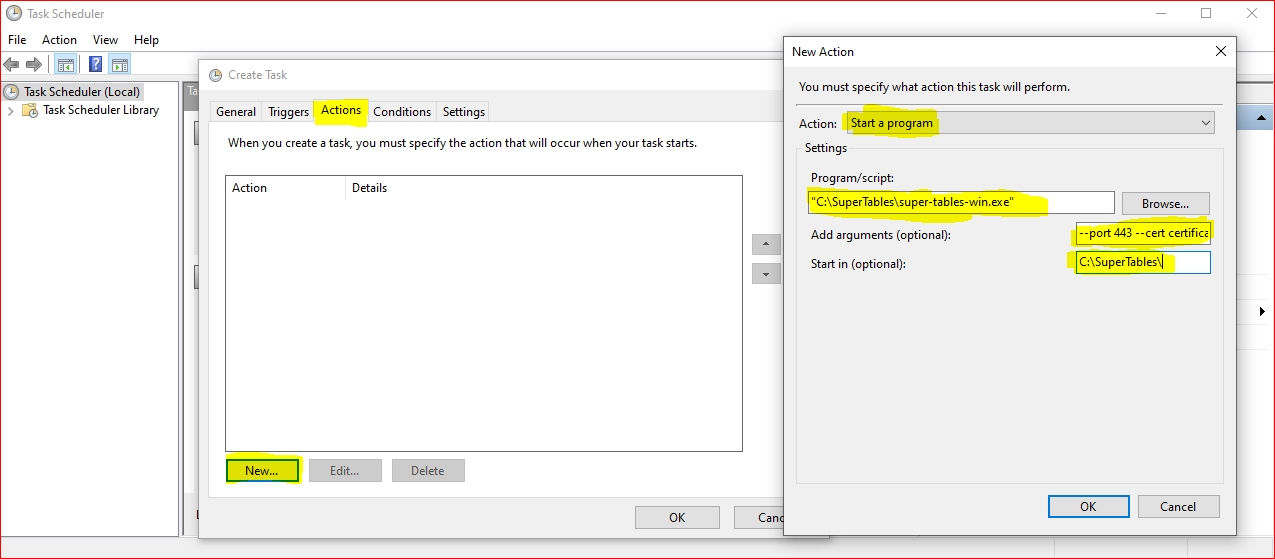The height and width of the screenshot is (559, 1275).
Task: Expand the Task Scheduler Library tree node
Action: pyautogui.click(x=11, y=110)
